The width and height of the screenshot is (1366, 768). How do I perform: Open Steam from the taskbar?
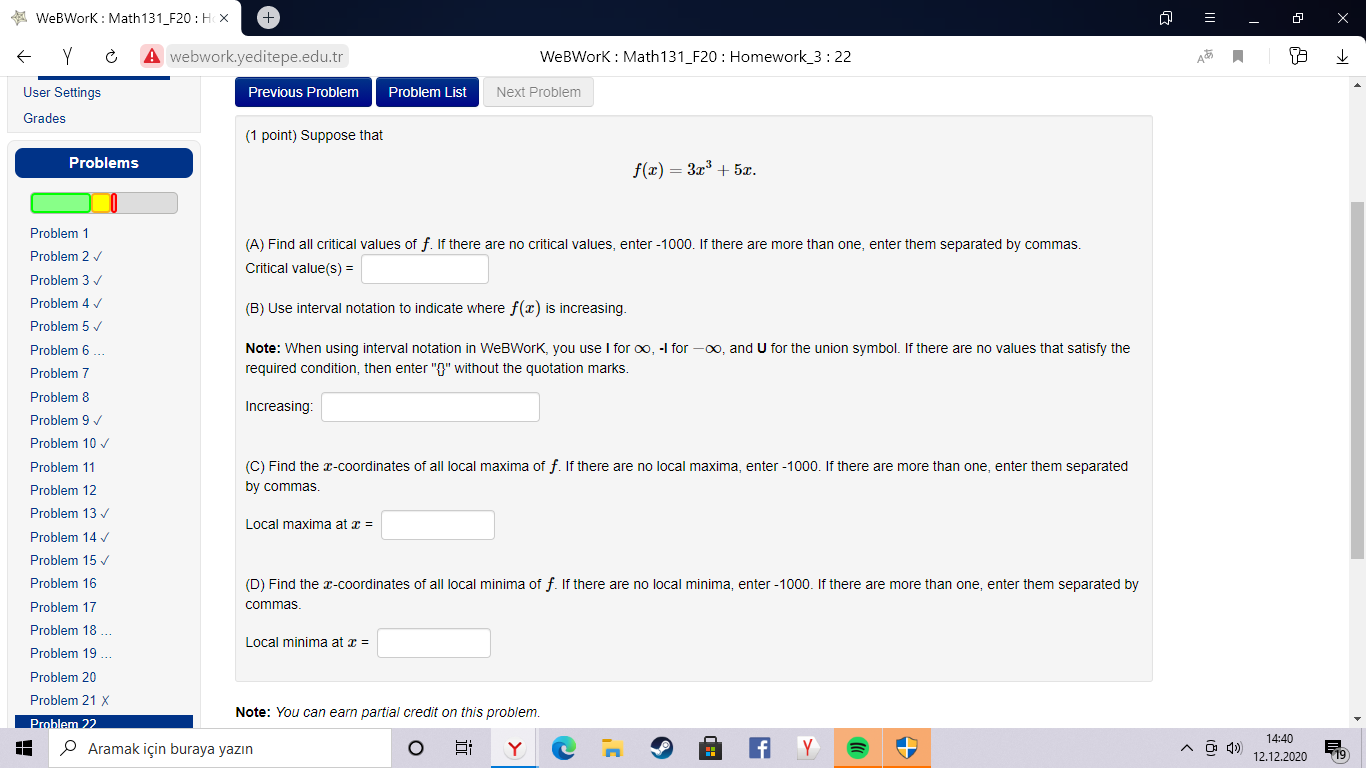tap(661, 748)
